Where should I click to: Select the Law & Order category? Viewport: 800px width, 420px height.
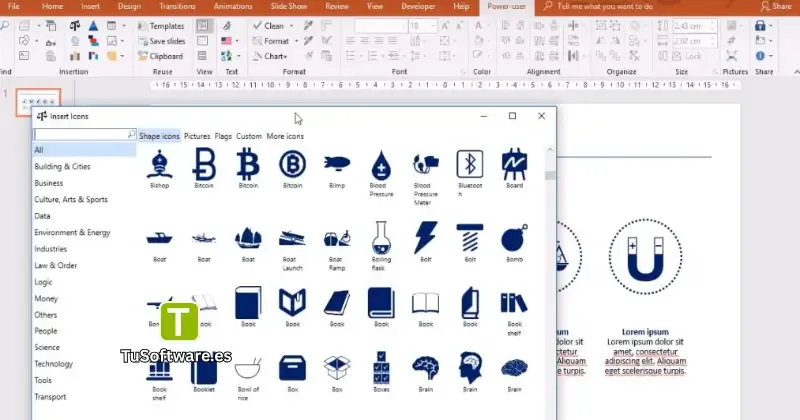(x=56, y=265)
